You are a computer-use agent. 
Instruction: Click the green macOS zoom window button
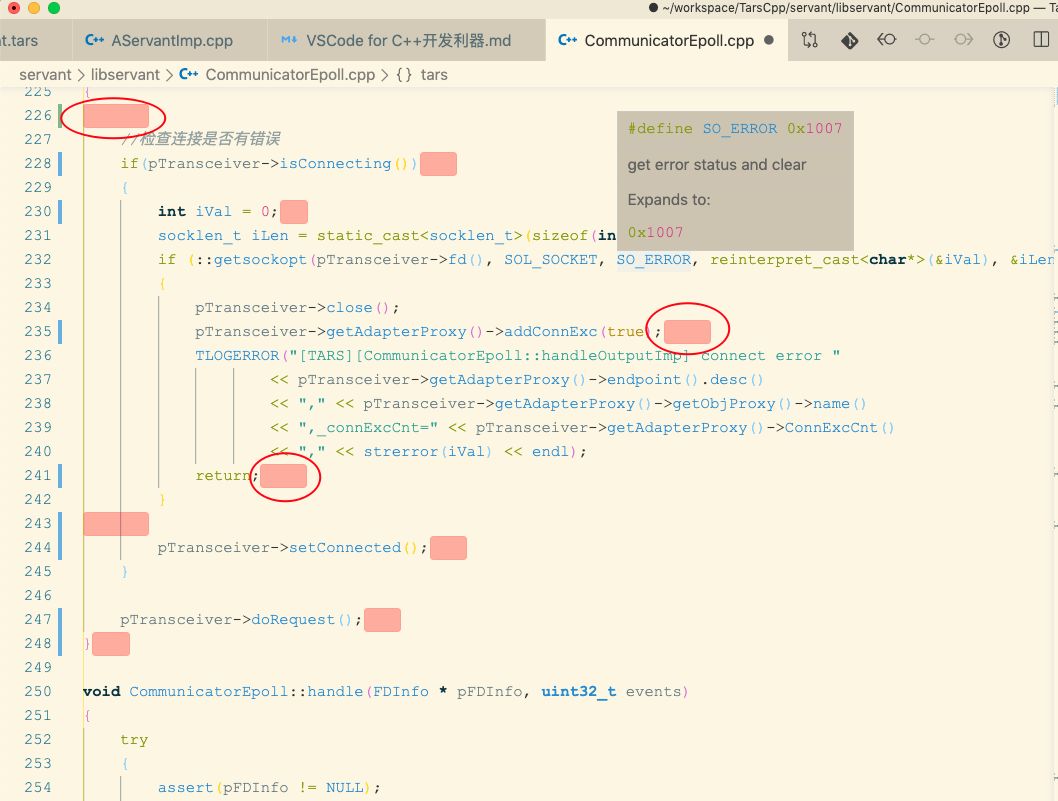coord(54,8)
